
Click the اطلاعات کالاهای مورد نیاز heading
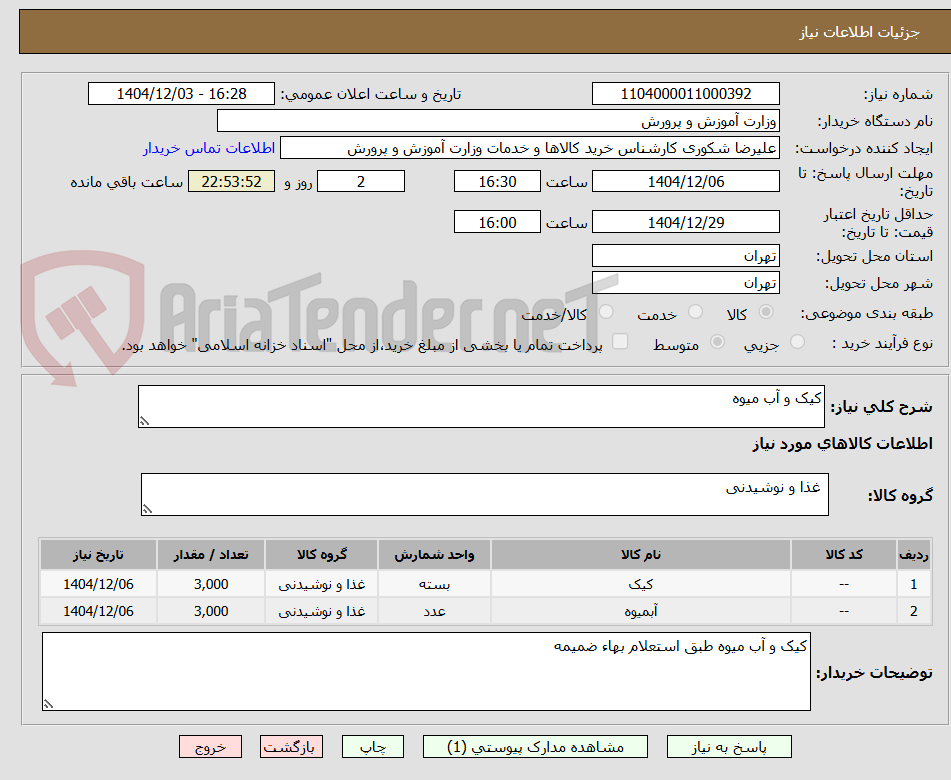(x=842, y=444)
